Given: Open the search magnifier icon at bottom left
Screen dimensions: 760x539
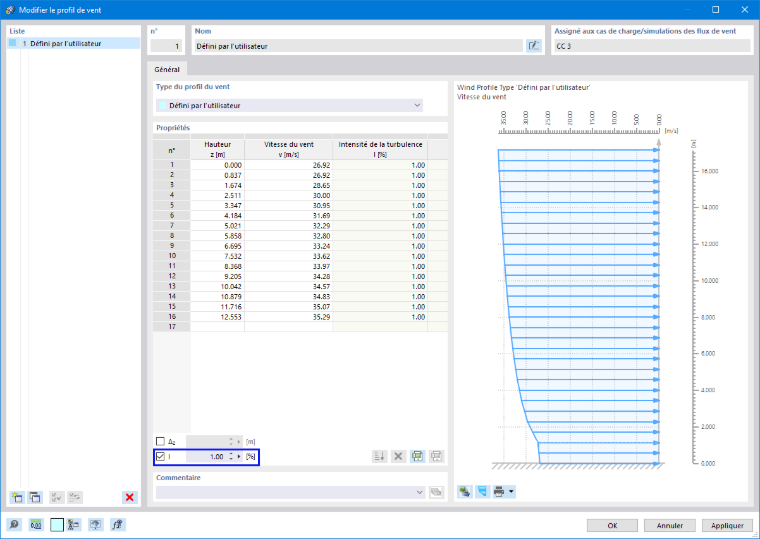Looking at the screenshot, I should [x=14, y=524].
